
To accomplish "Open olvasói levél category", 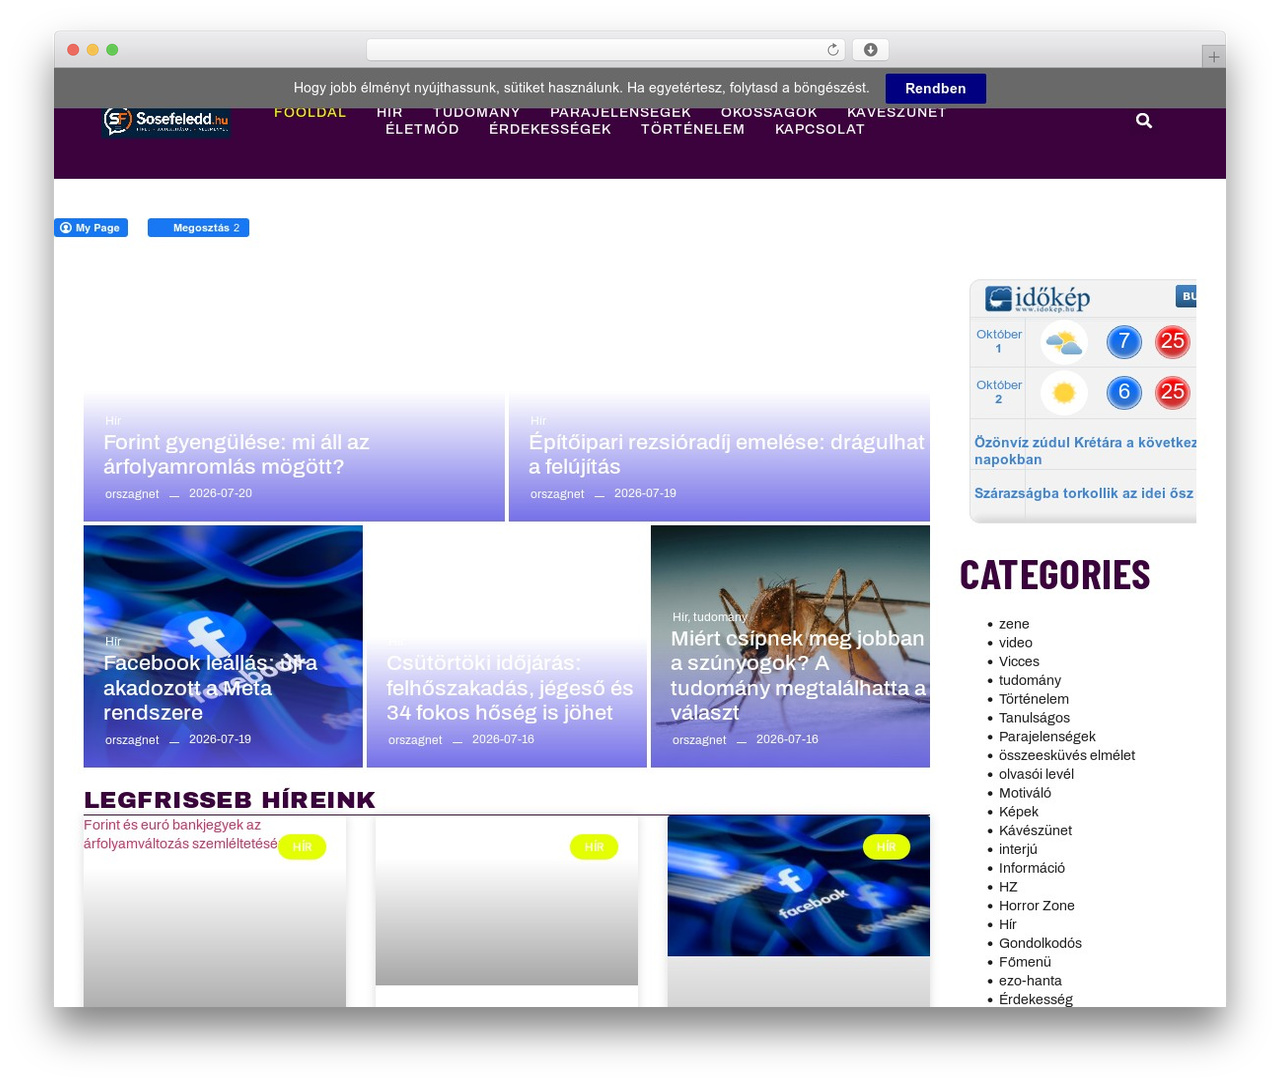I will pos(1036,774).
